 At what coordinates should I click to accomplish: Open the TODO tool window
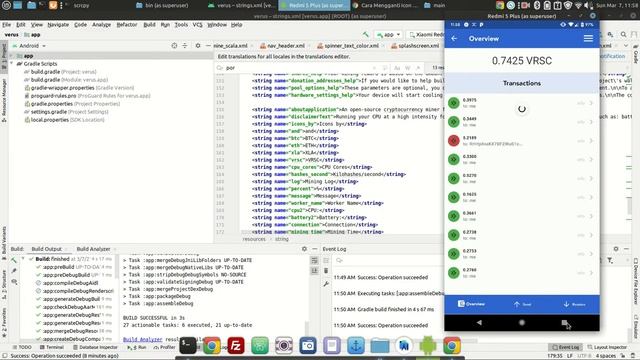[22, 347]
